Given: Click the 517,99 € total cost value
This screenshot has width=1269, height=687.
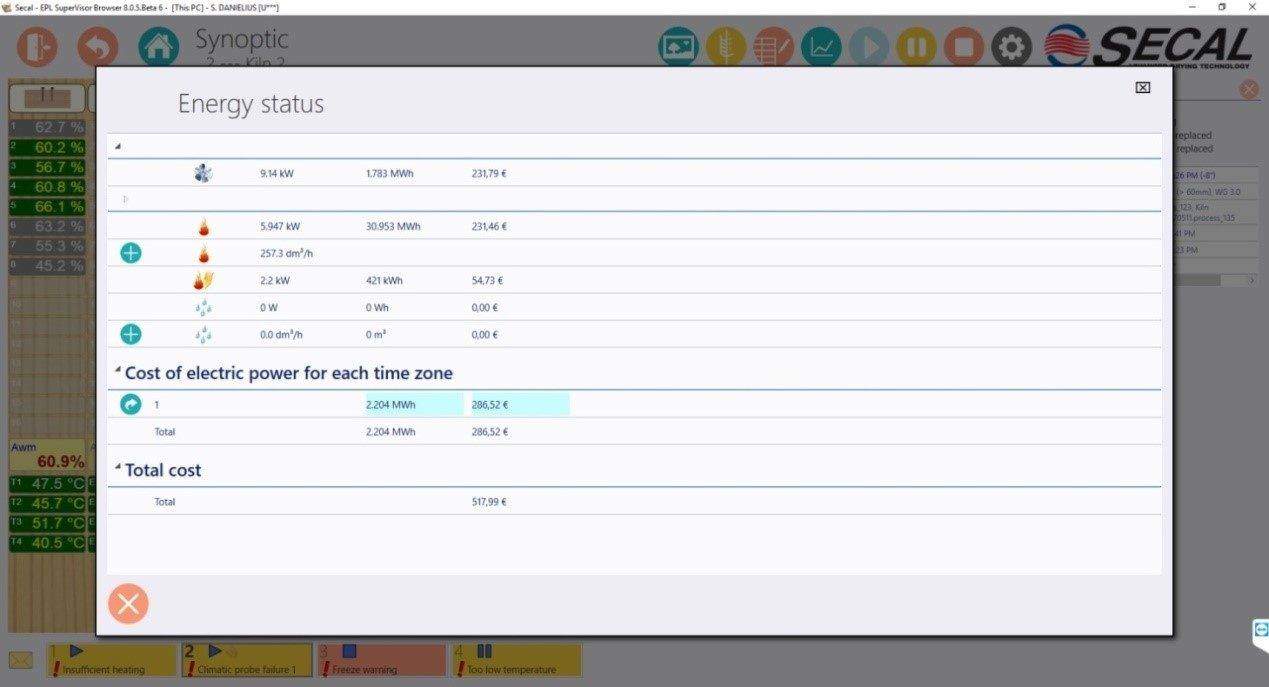Looking at the screenshot, I should (489, 502).
